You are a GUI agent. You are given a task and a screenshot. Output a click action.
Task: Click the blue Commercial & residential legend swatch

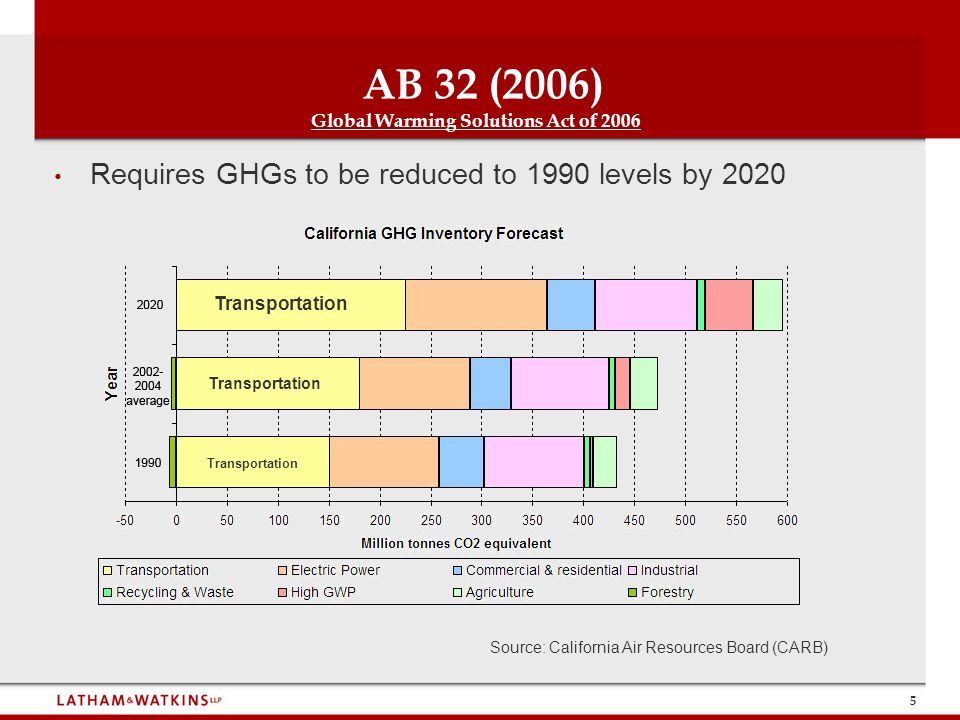(x=457, y=571)
